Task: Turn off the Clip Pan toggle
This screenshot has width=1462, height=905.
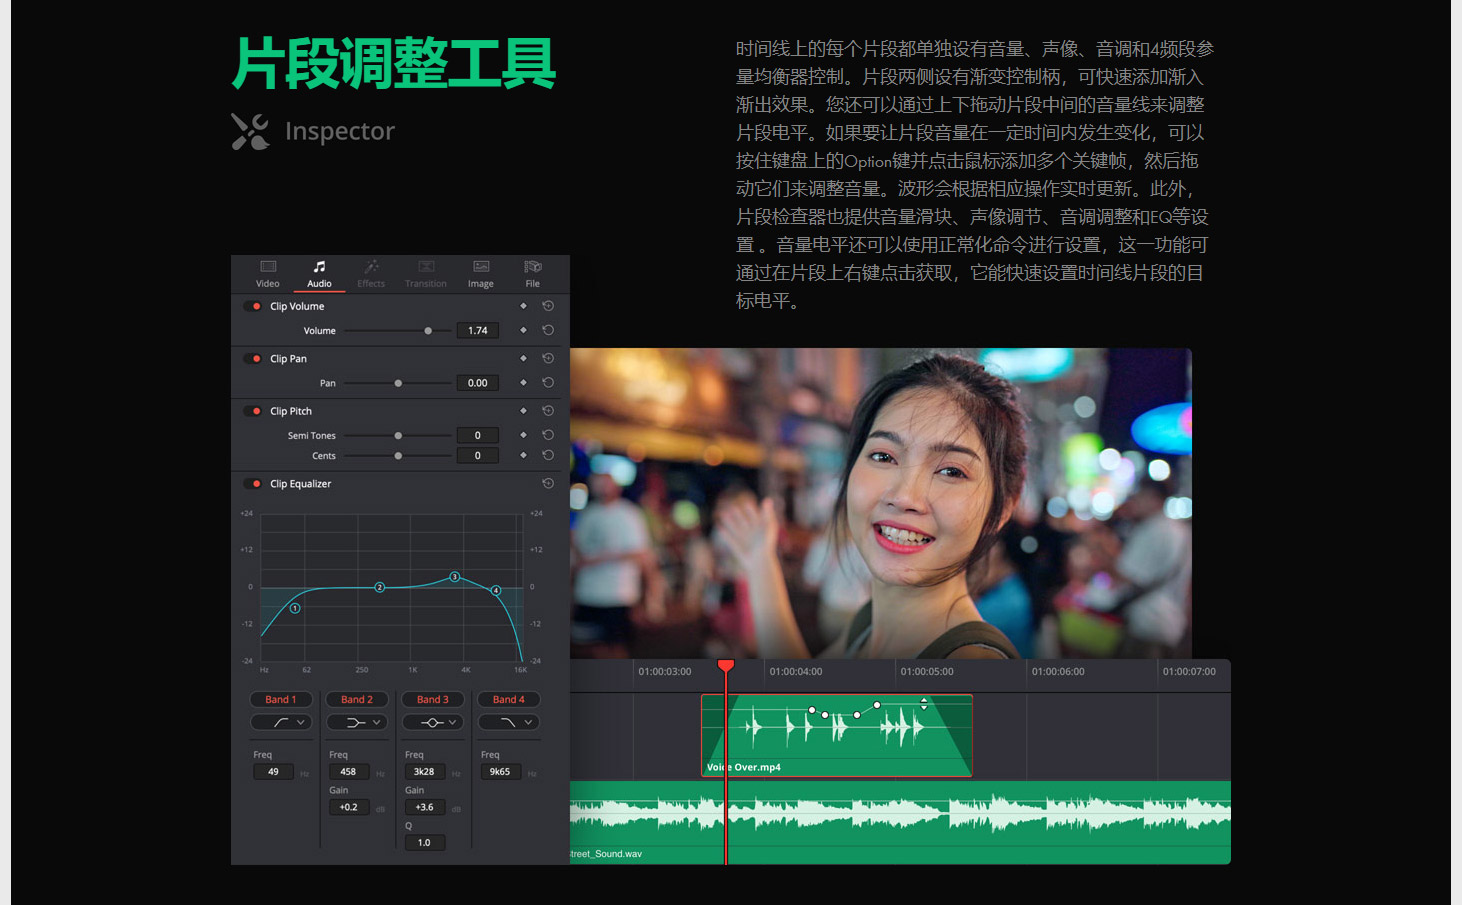Action: click(x=253, y=358)
